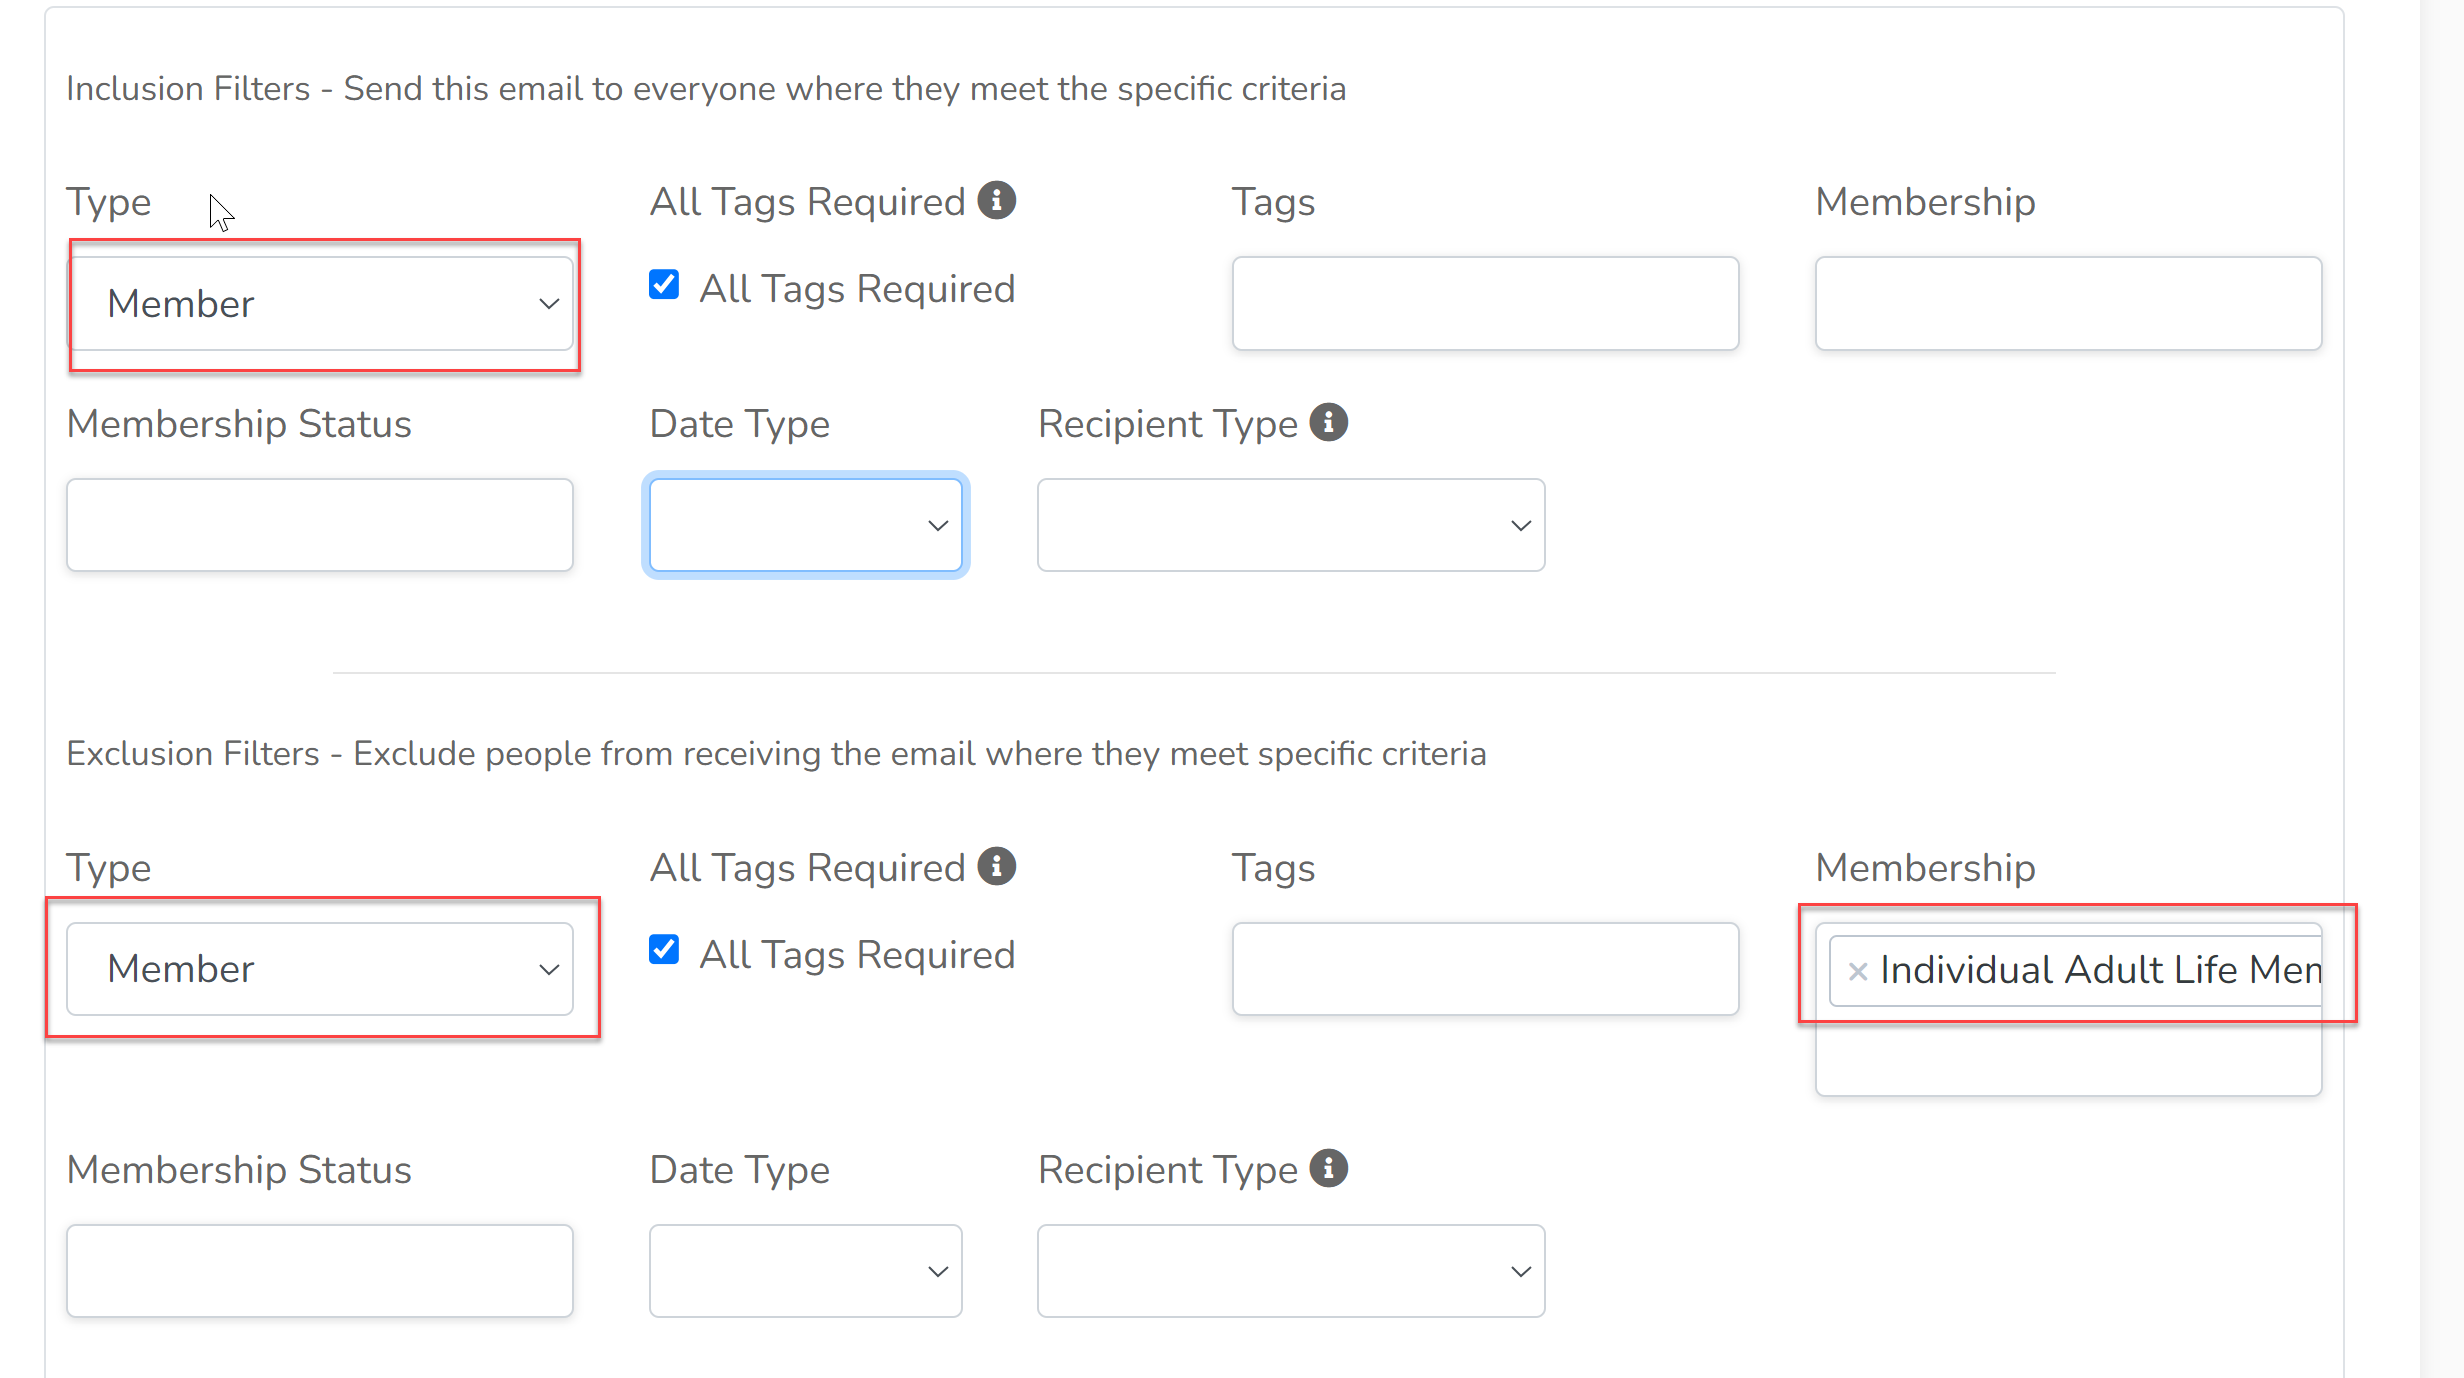Image resolution: width=2464 pixels, height=1378 pixels.
Task: Open the Inclusion Filters Type dropdown
Action: (x=320, y=304)
